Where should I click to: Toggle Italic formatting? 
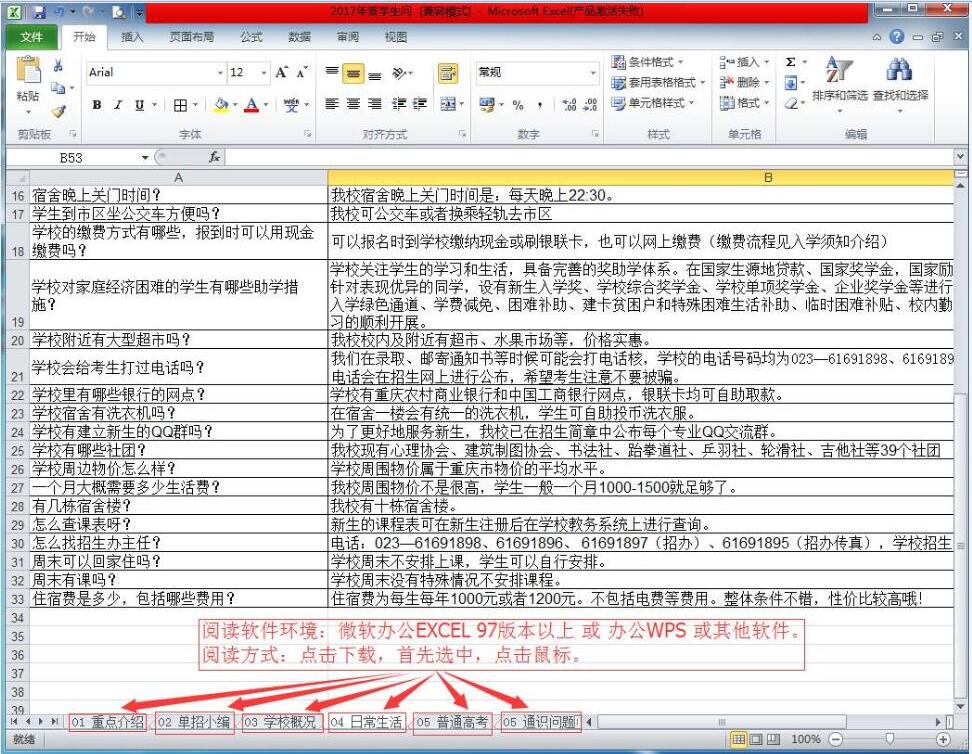coord(118,105)
